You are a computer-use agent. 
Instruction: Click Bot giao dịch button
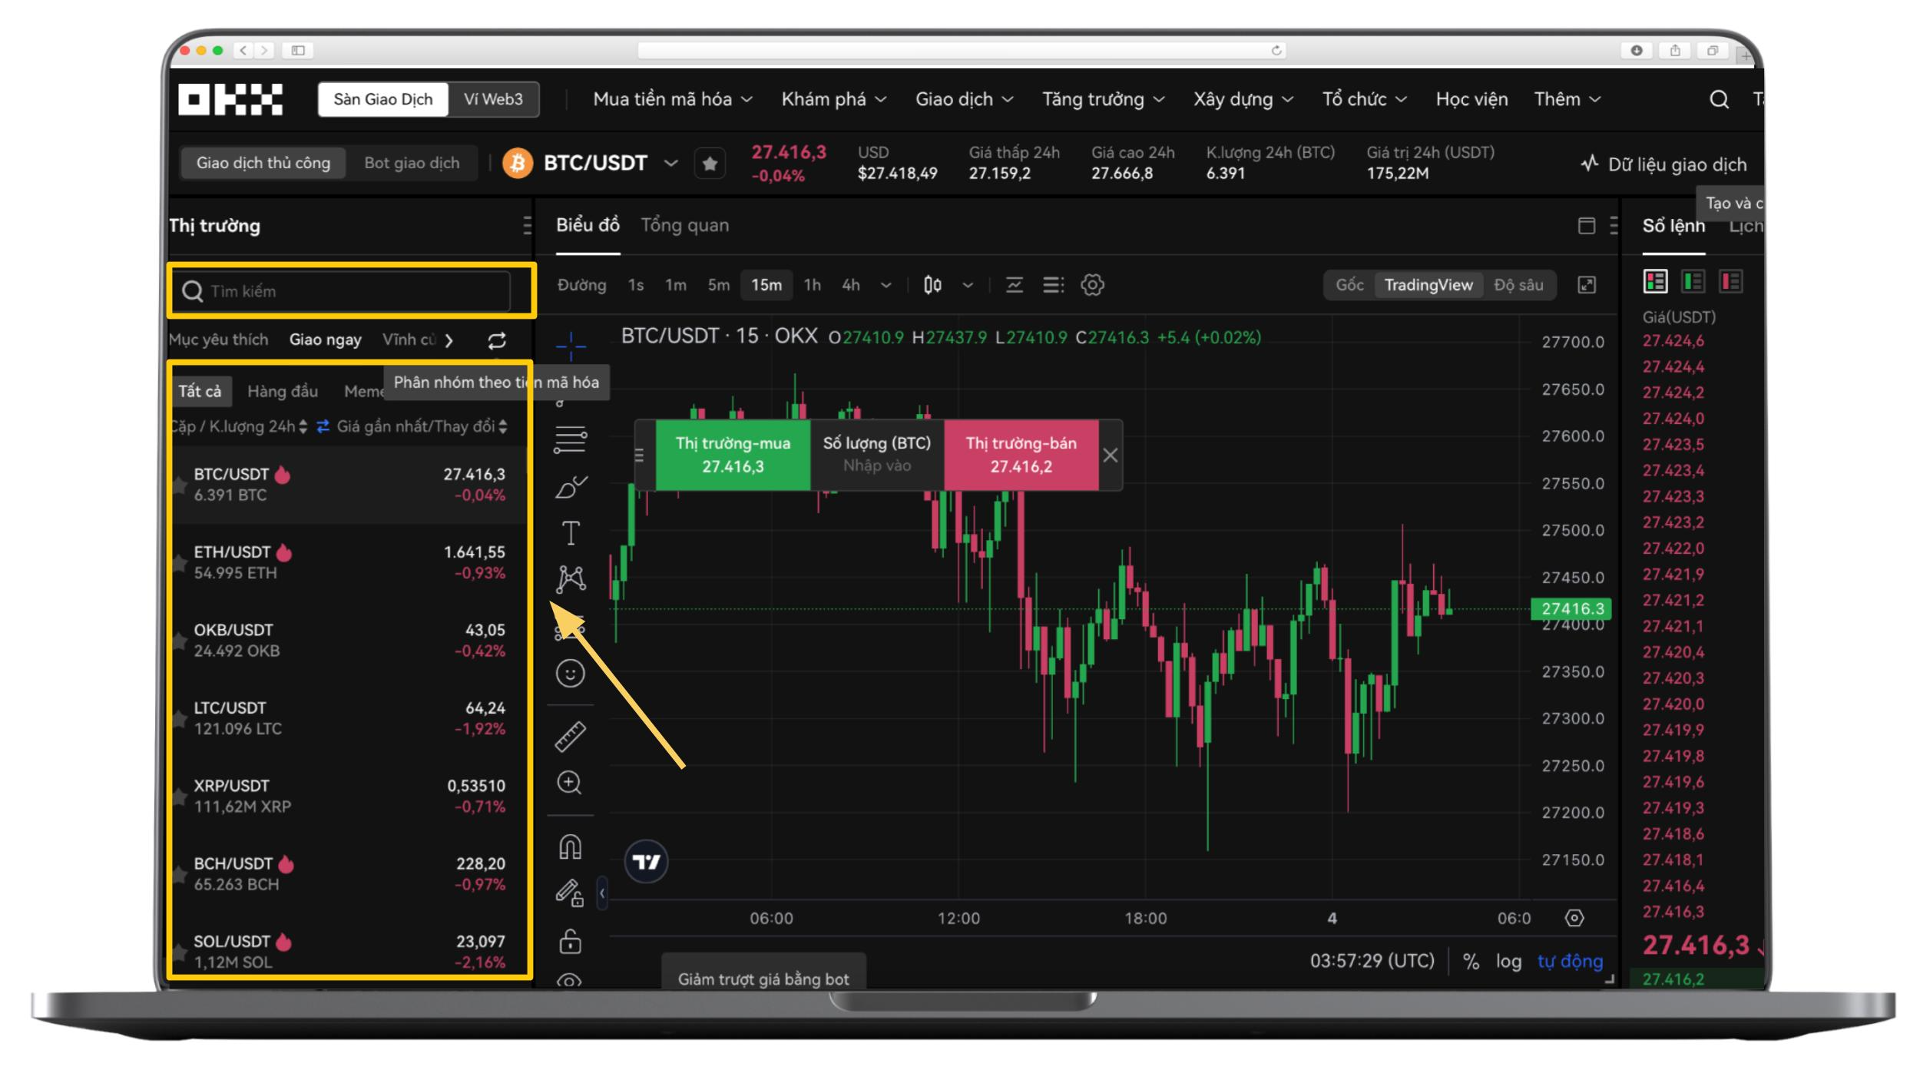click(x=411, y=162)
